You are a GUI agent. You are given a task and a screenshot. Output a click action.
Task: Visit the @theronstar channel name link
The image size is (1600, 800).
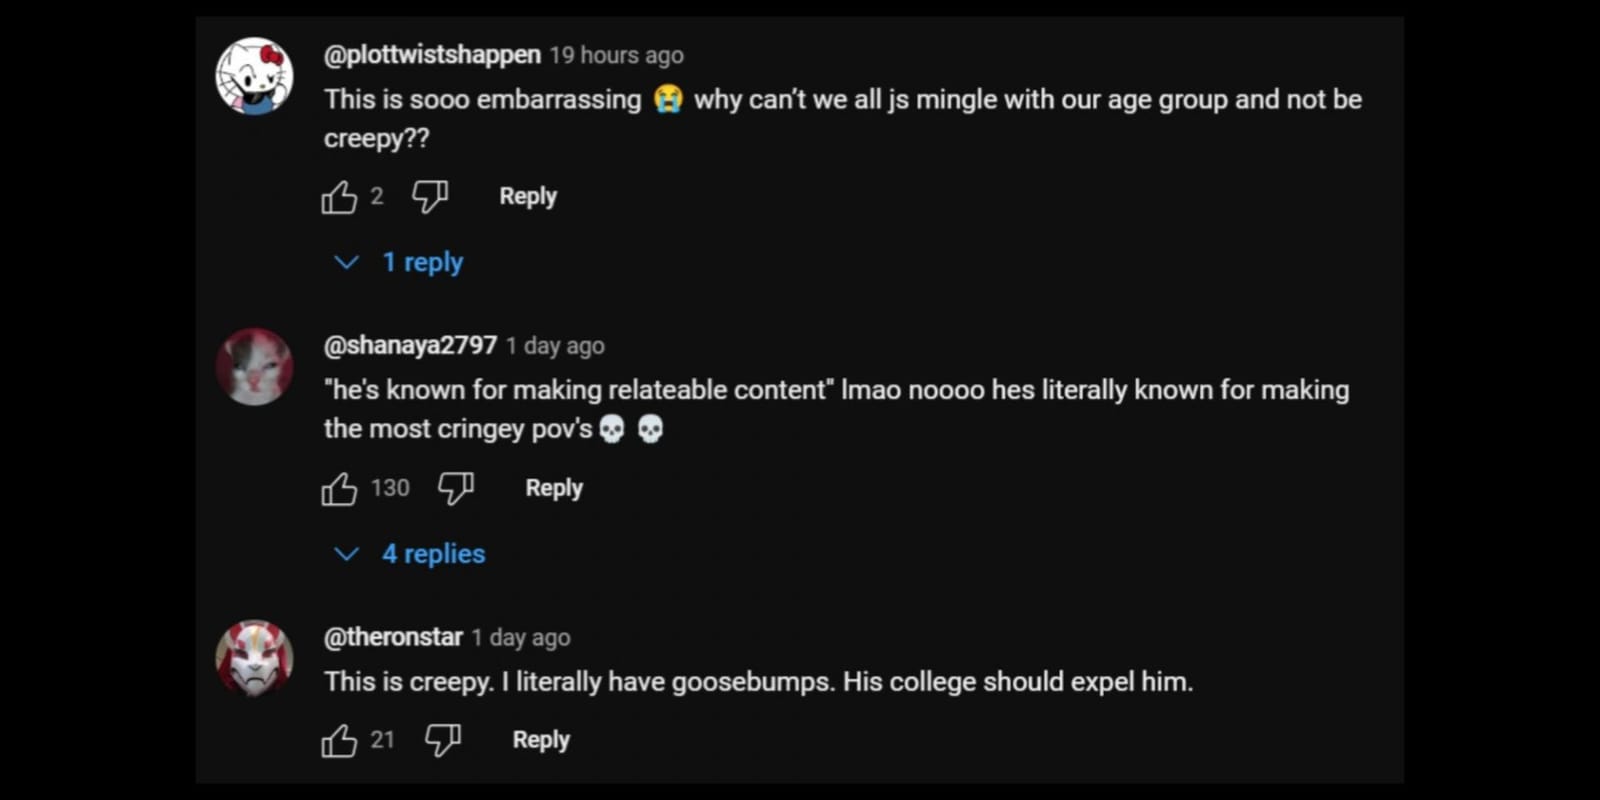[393, 637]
